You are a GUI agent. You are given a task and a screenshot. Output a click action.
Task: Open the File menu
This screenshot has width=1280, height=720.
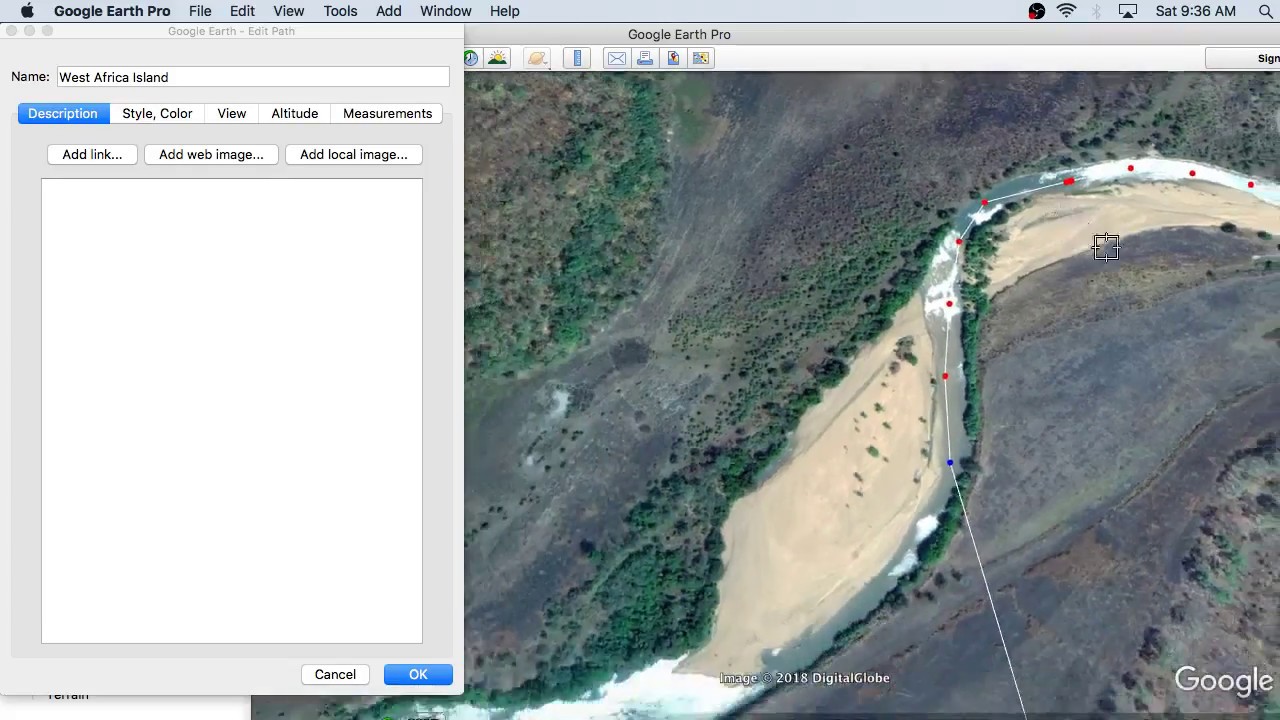pyautogui.click(x=200, y=11)
